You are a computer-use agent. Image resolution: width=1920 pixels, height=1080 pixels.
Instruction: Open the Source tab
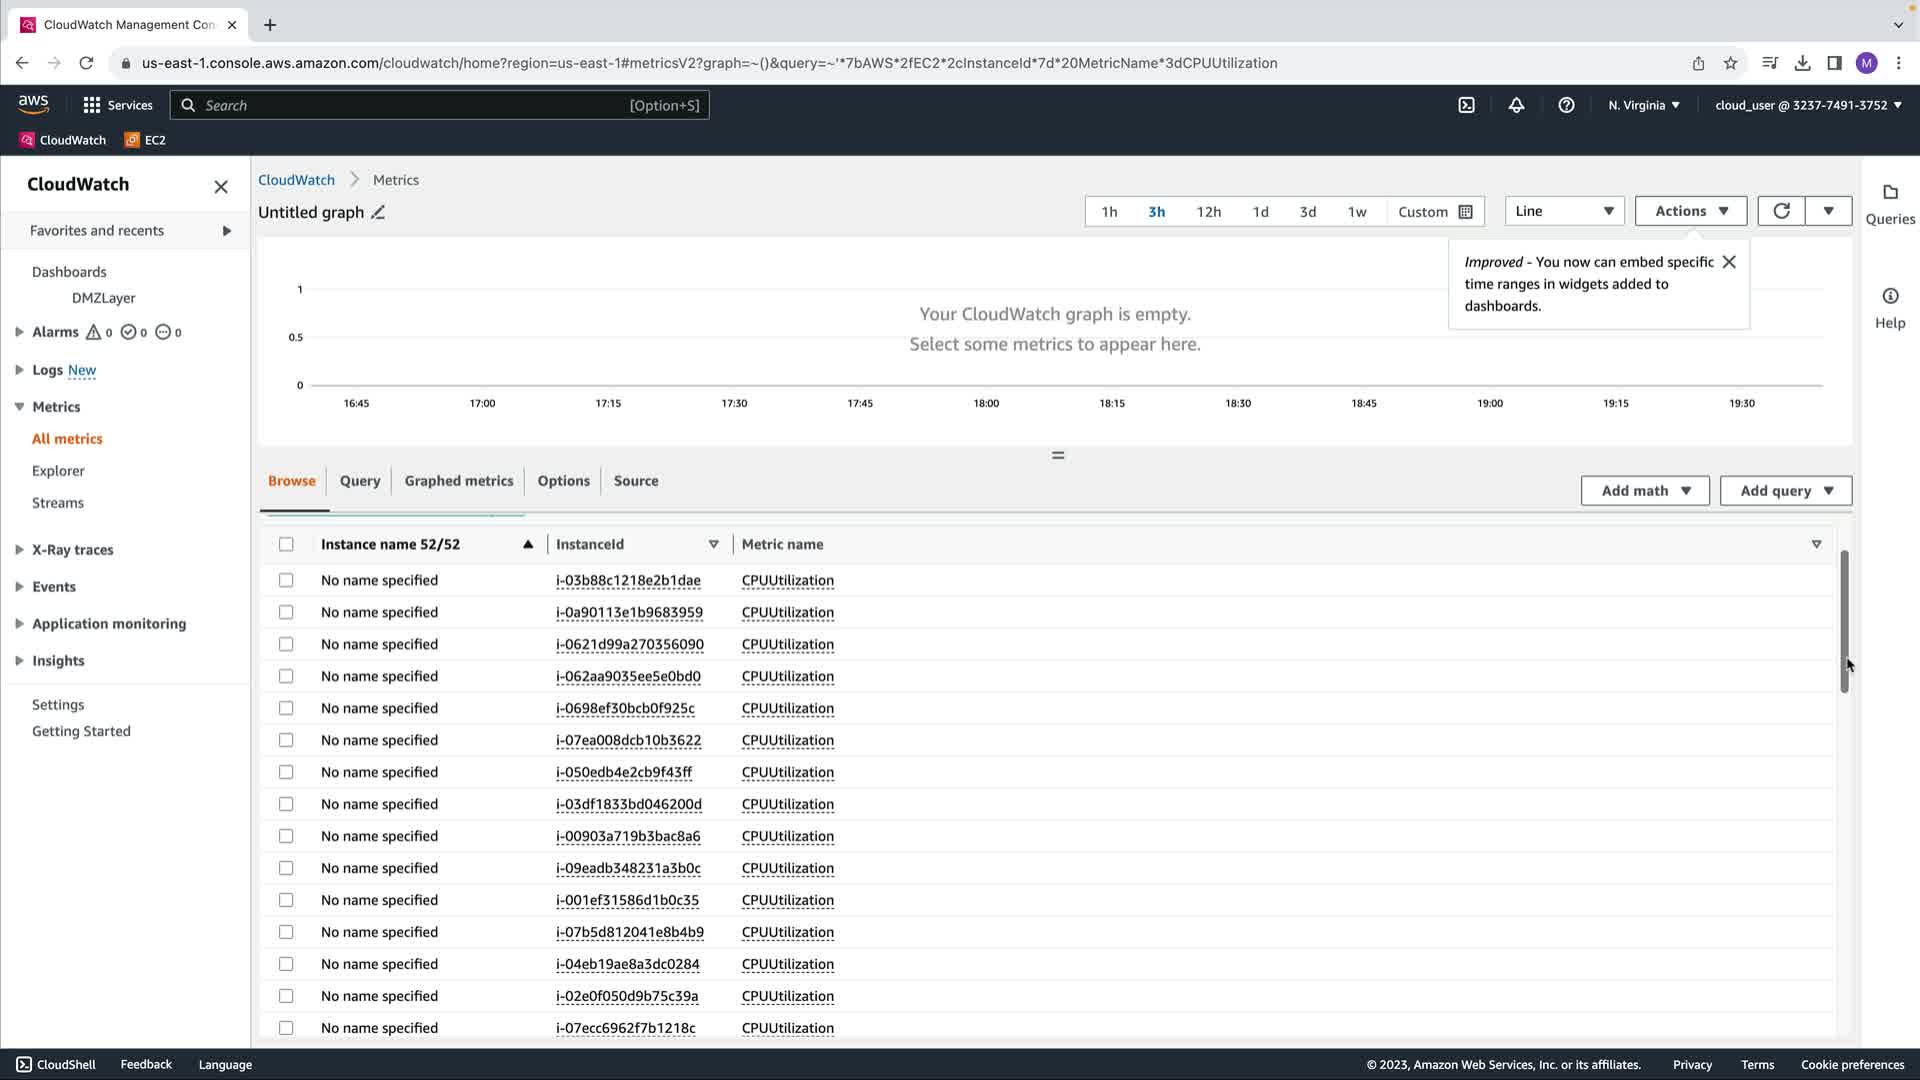click(636, 481)
